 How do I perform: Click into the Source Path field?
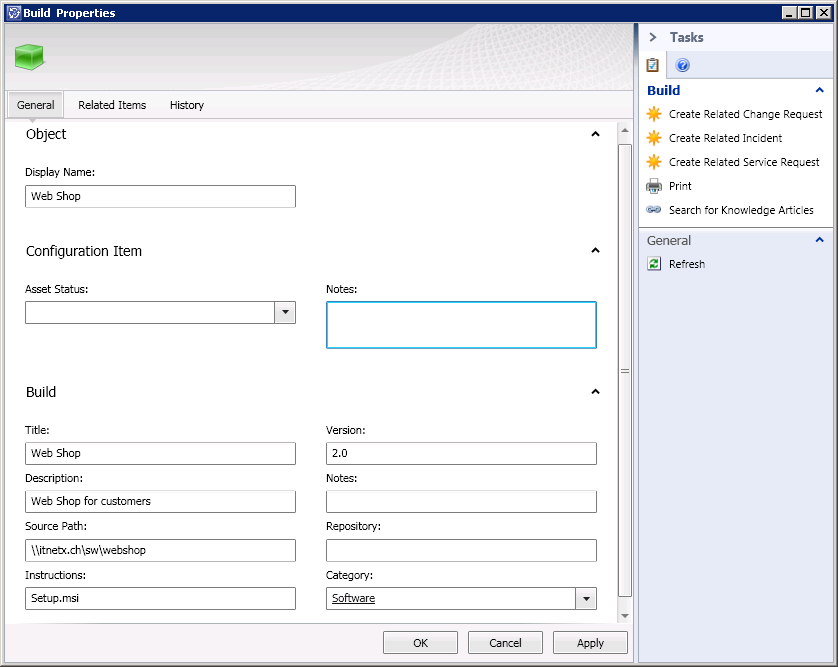[x=160, y=550]
